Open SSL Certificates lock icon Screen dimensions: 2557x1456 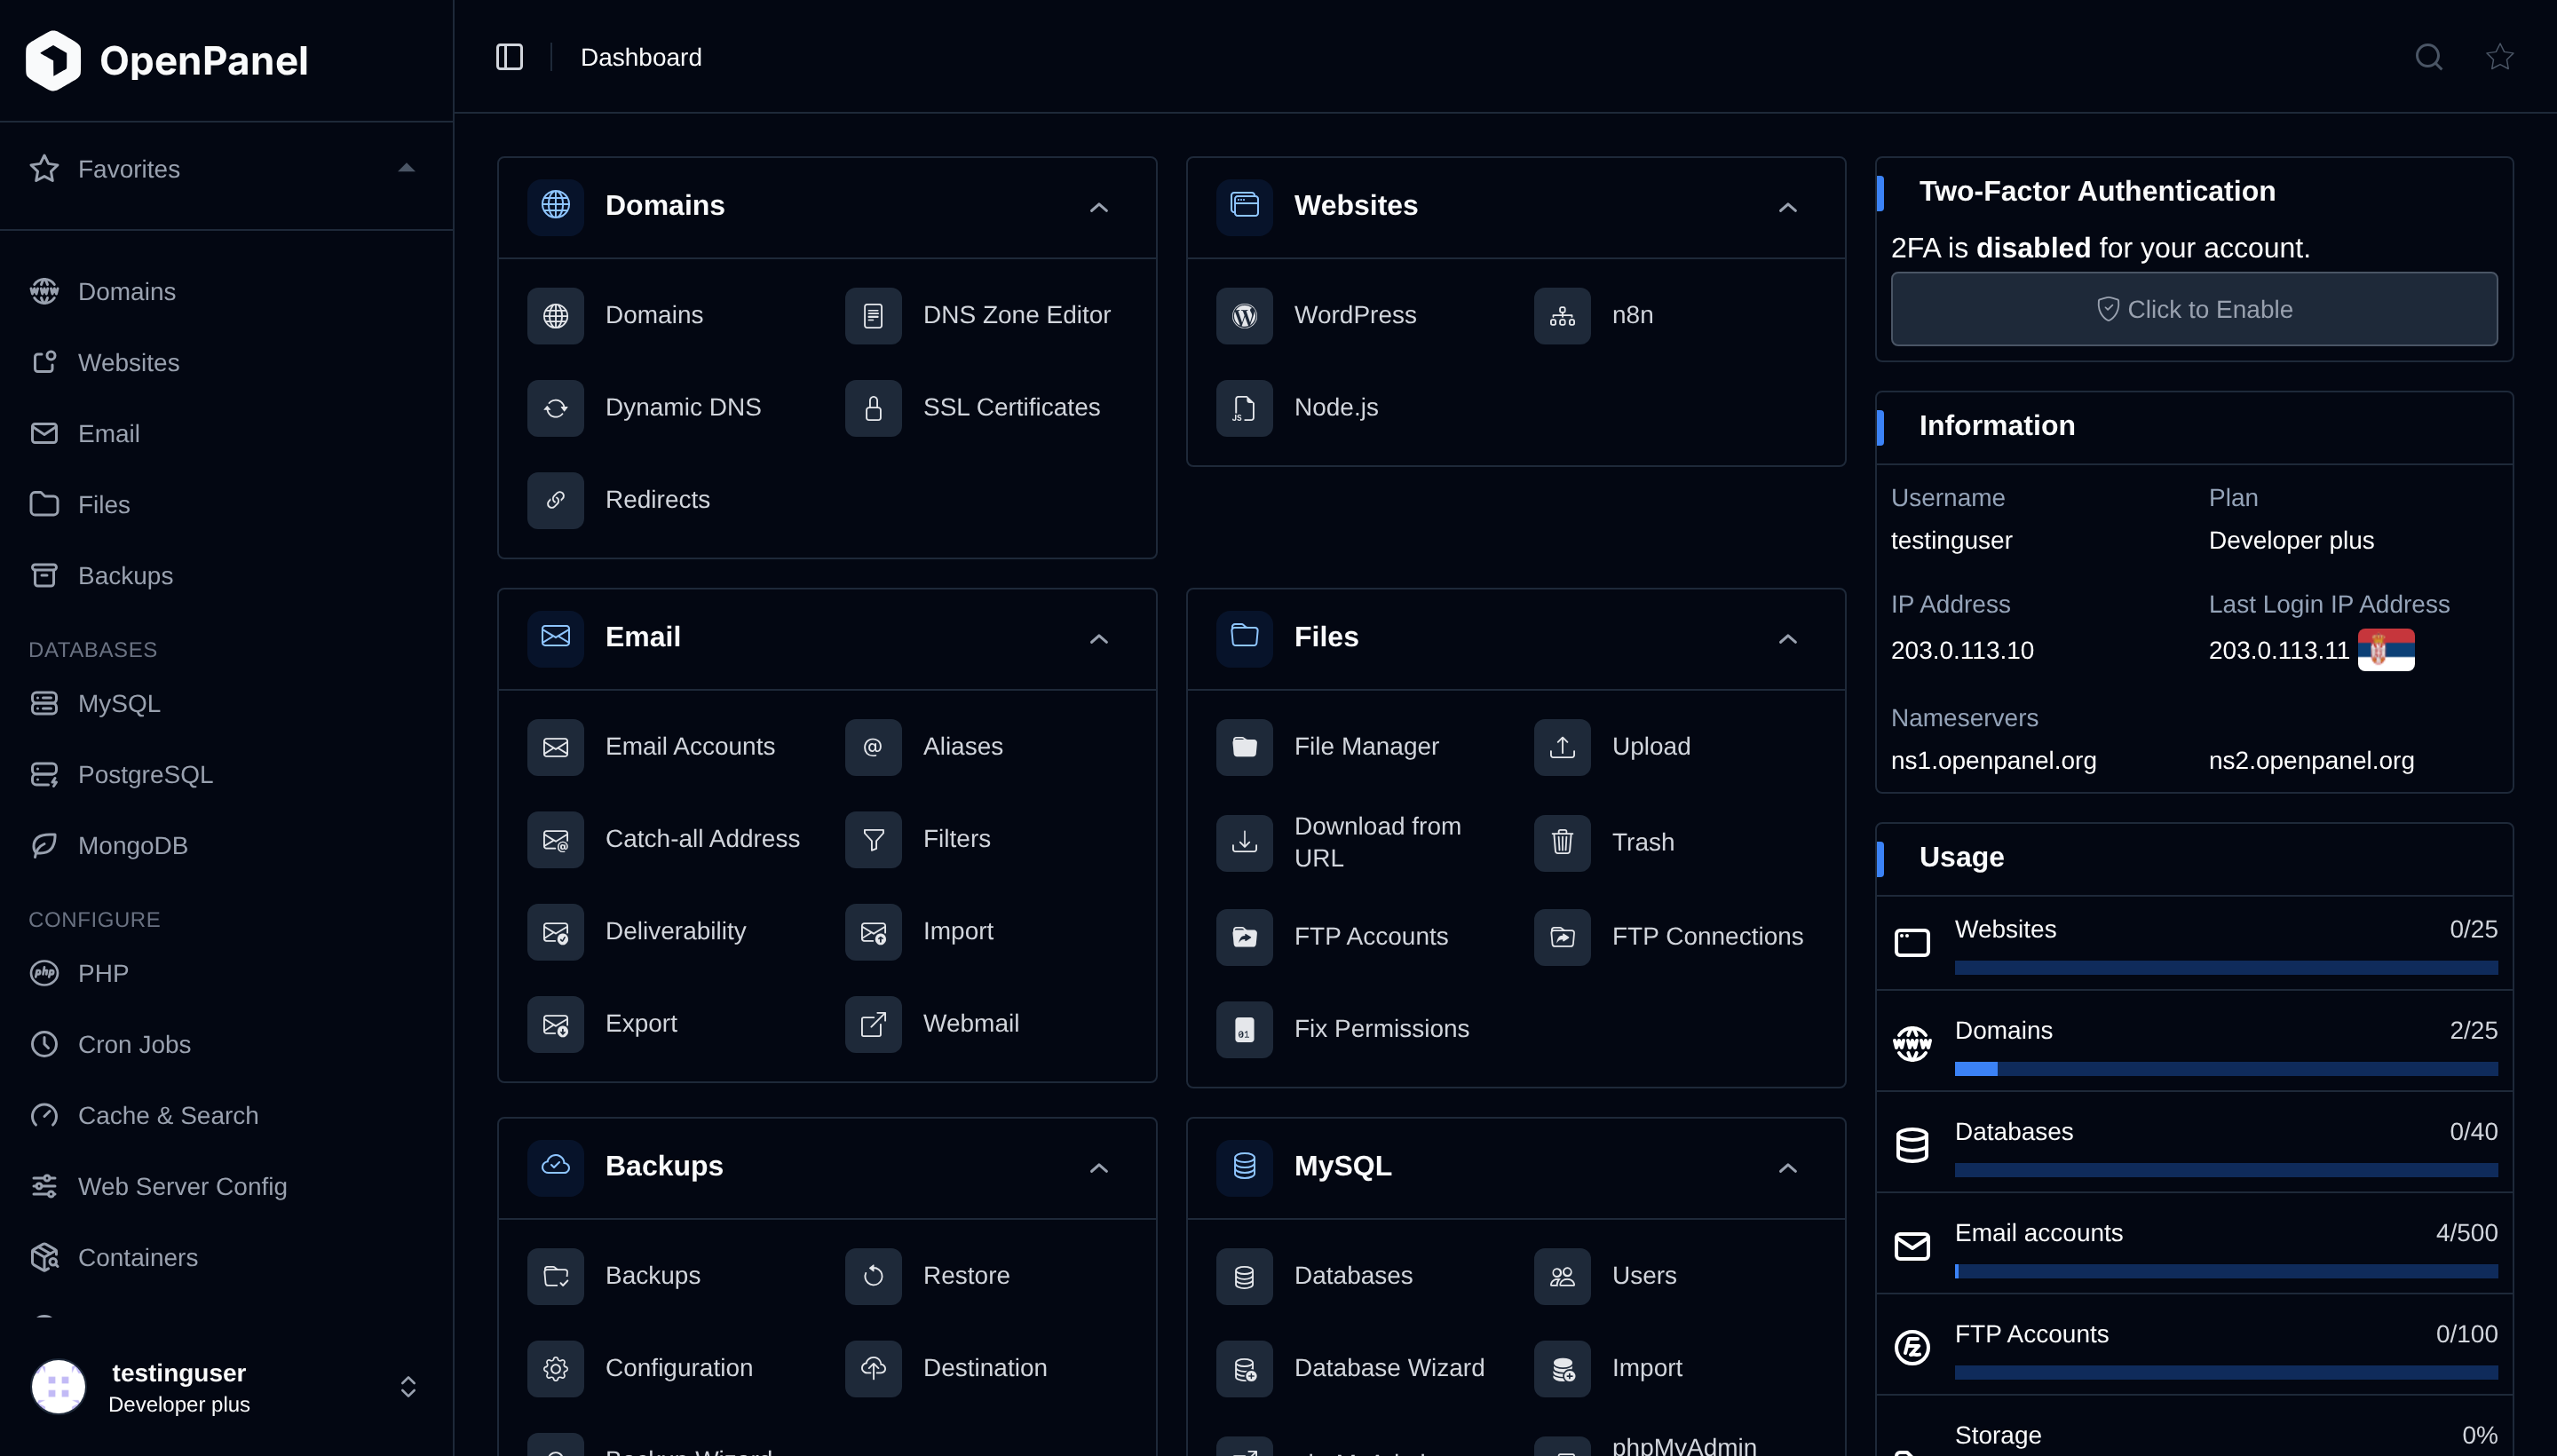coord(873,408)
